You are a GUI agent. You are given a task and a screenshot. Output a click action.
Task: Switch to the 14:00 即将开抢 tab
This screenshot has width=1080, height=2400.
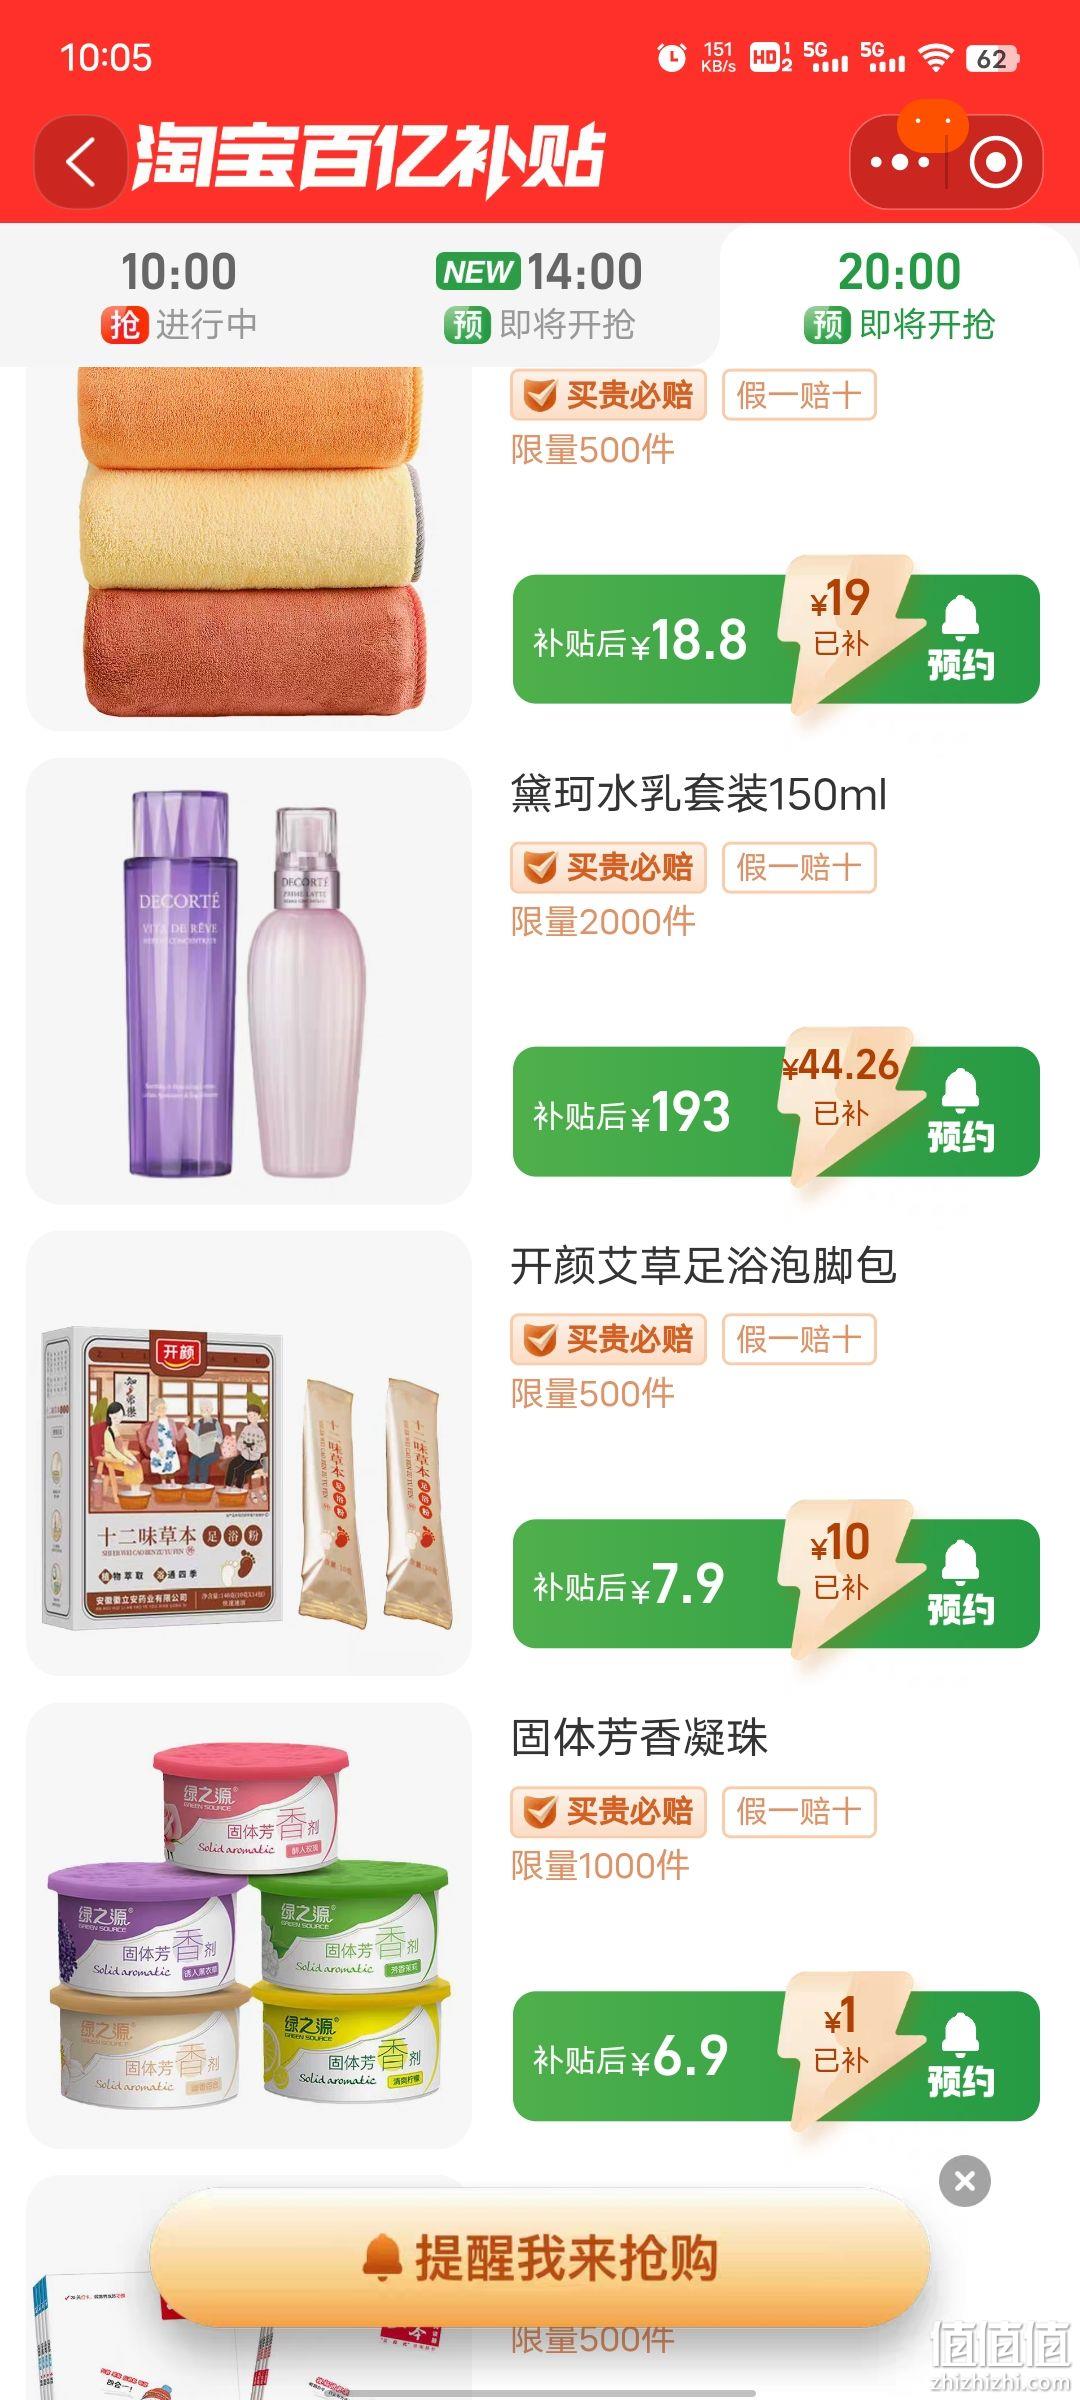pos(539,296)
